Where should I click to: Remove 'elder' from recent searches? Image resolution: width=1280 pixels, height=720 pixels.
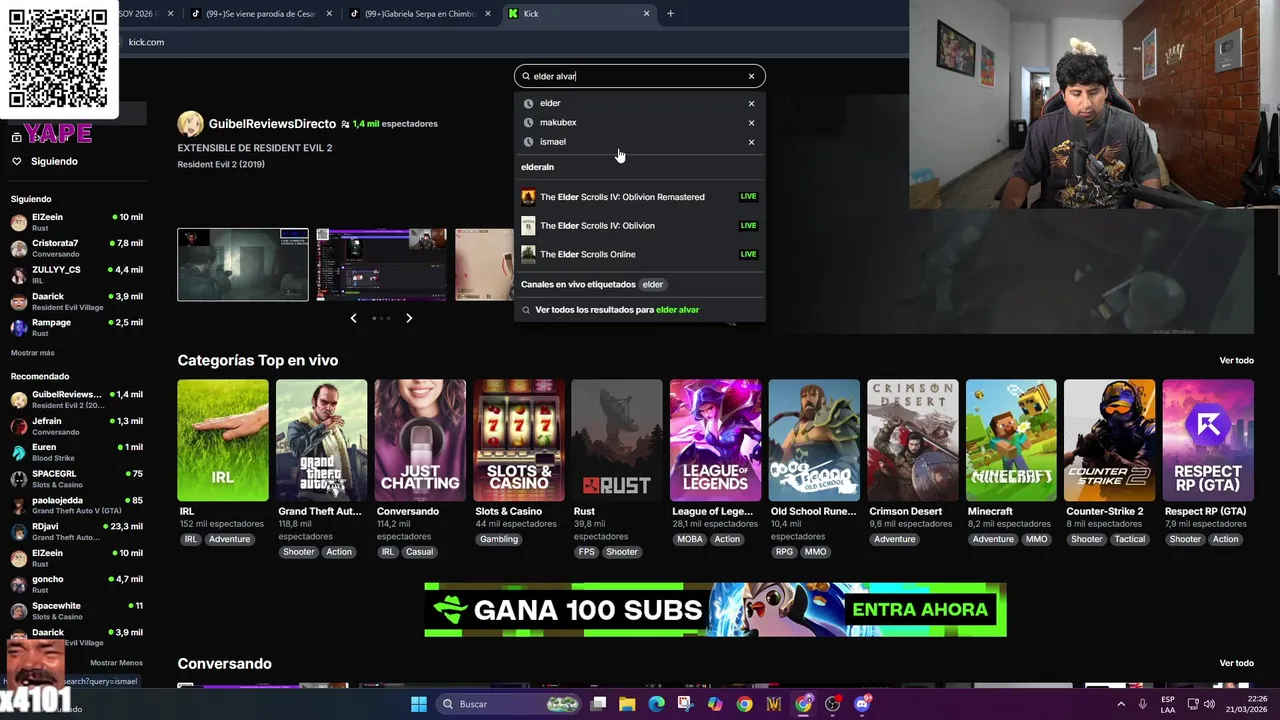click(x=751, y=103)
